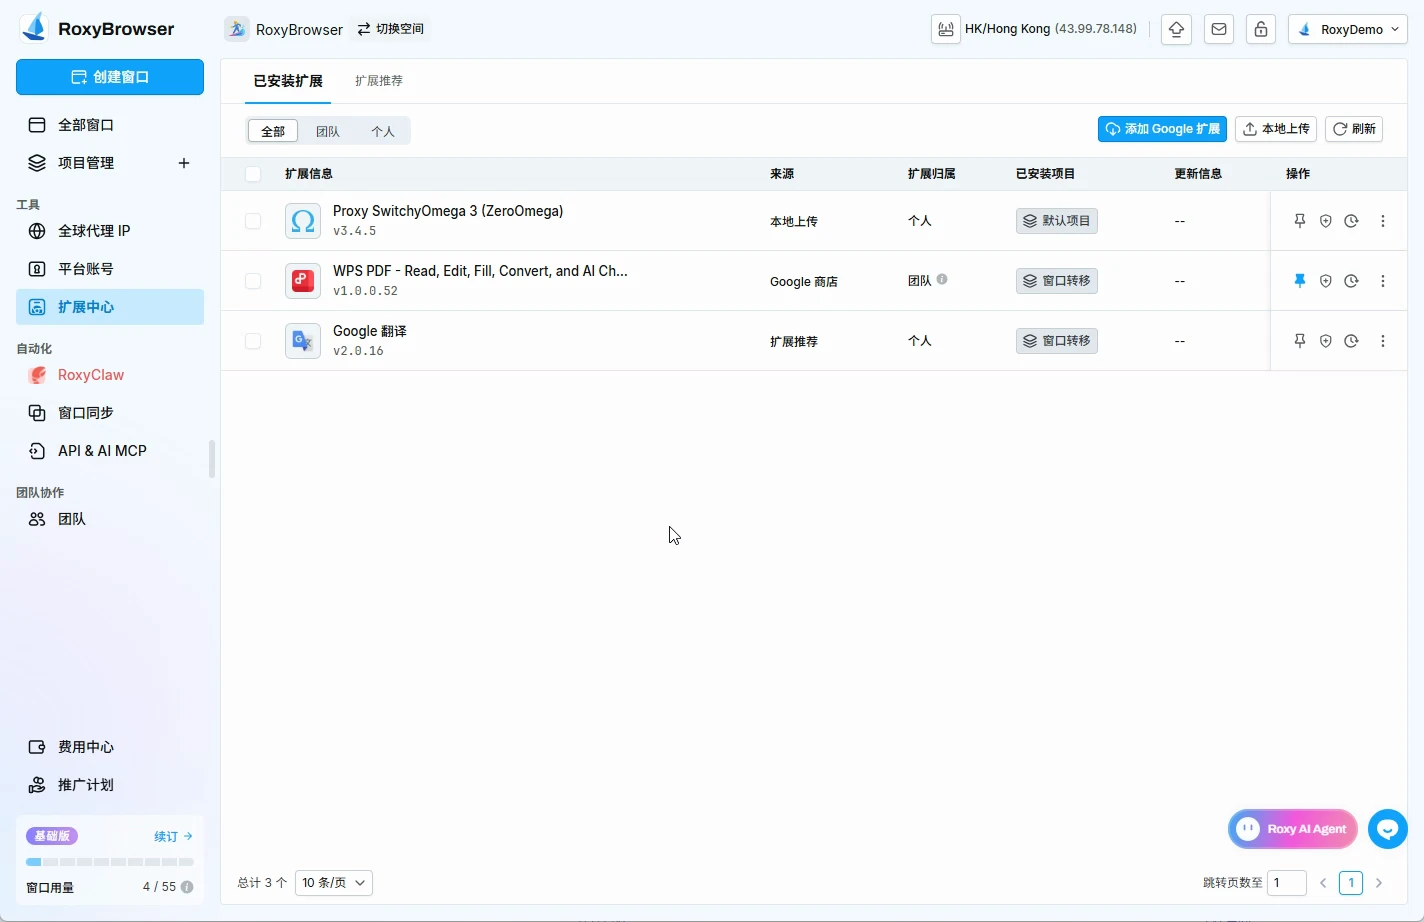Switch to the 扩展推荐 tab
The height and width of the screenshot is (922, 1424).
(379, 81)
